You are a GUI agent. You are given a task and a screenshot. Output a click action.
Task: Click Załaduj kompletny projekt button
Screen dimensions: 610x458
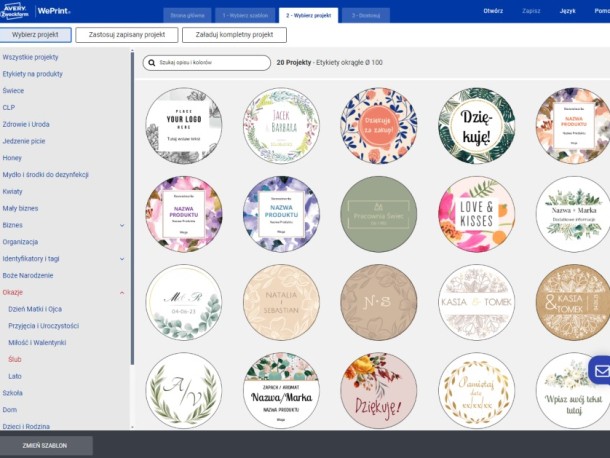pyautogui.click(x=234, y=35)
